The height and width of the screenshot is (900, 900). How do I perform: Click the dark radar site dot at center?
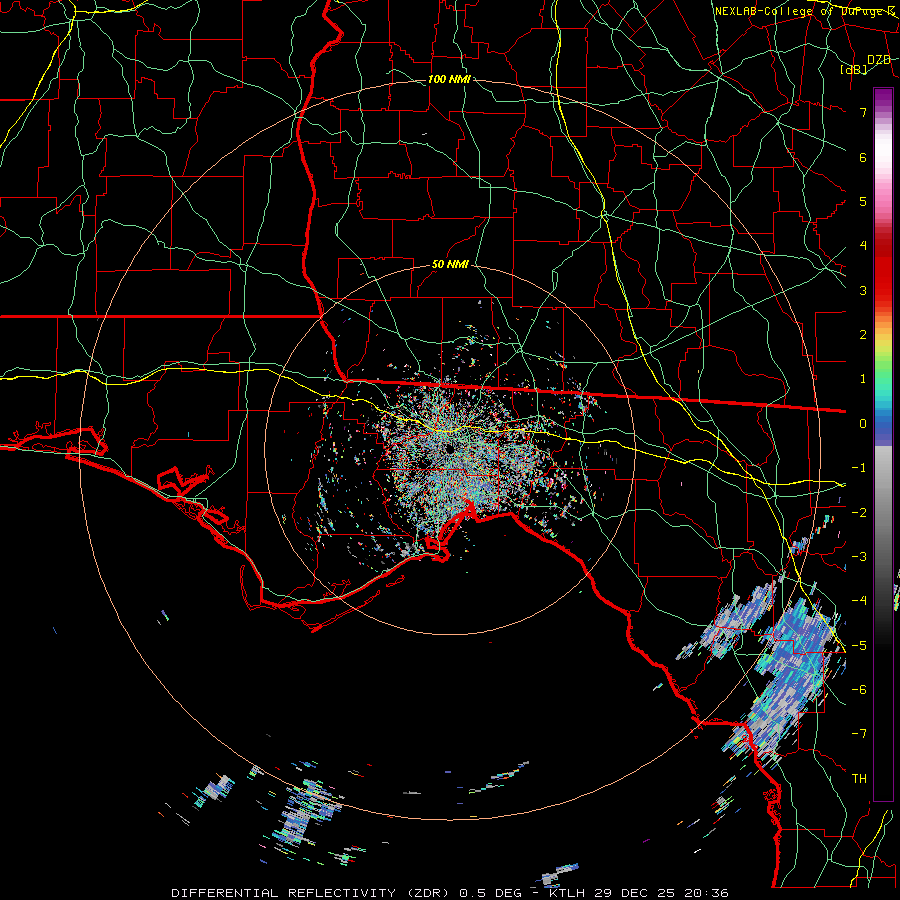click(449, 449)
